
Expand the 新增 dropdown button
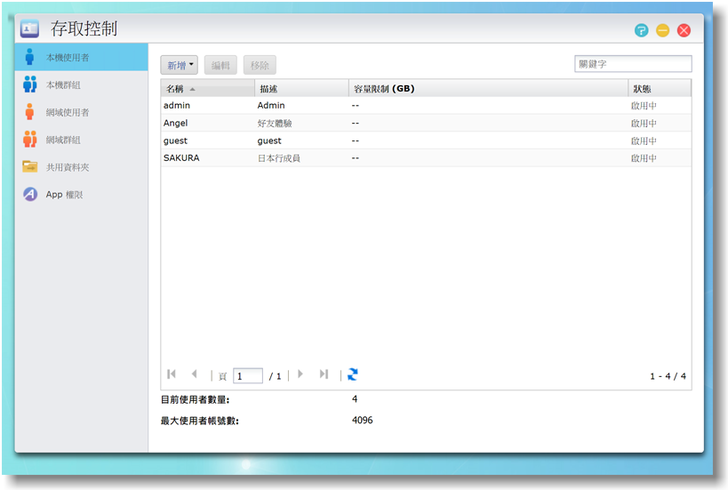click(x=180, y=65)
